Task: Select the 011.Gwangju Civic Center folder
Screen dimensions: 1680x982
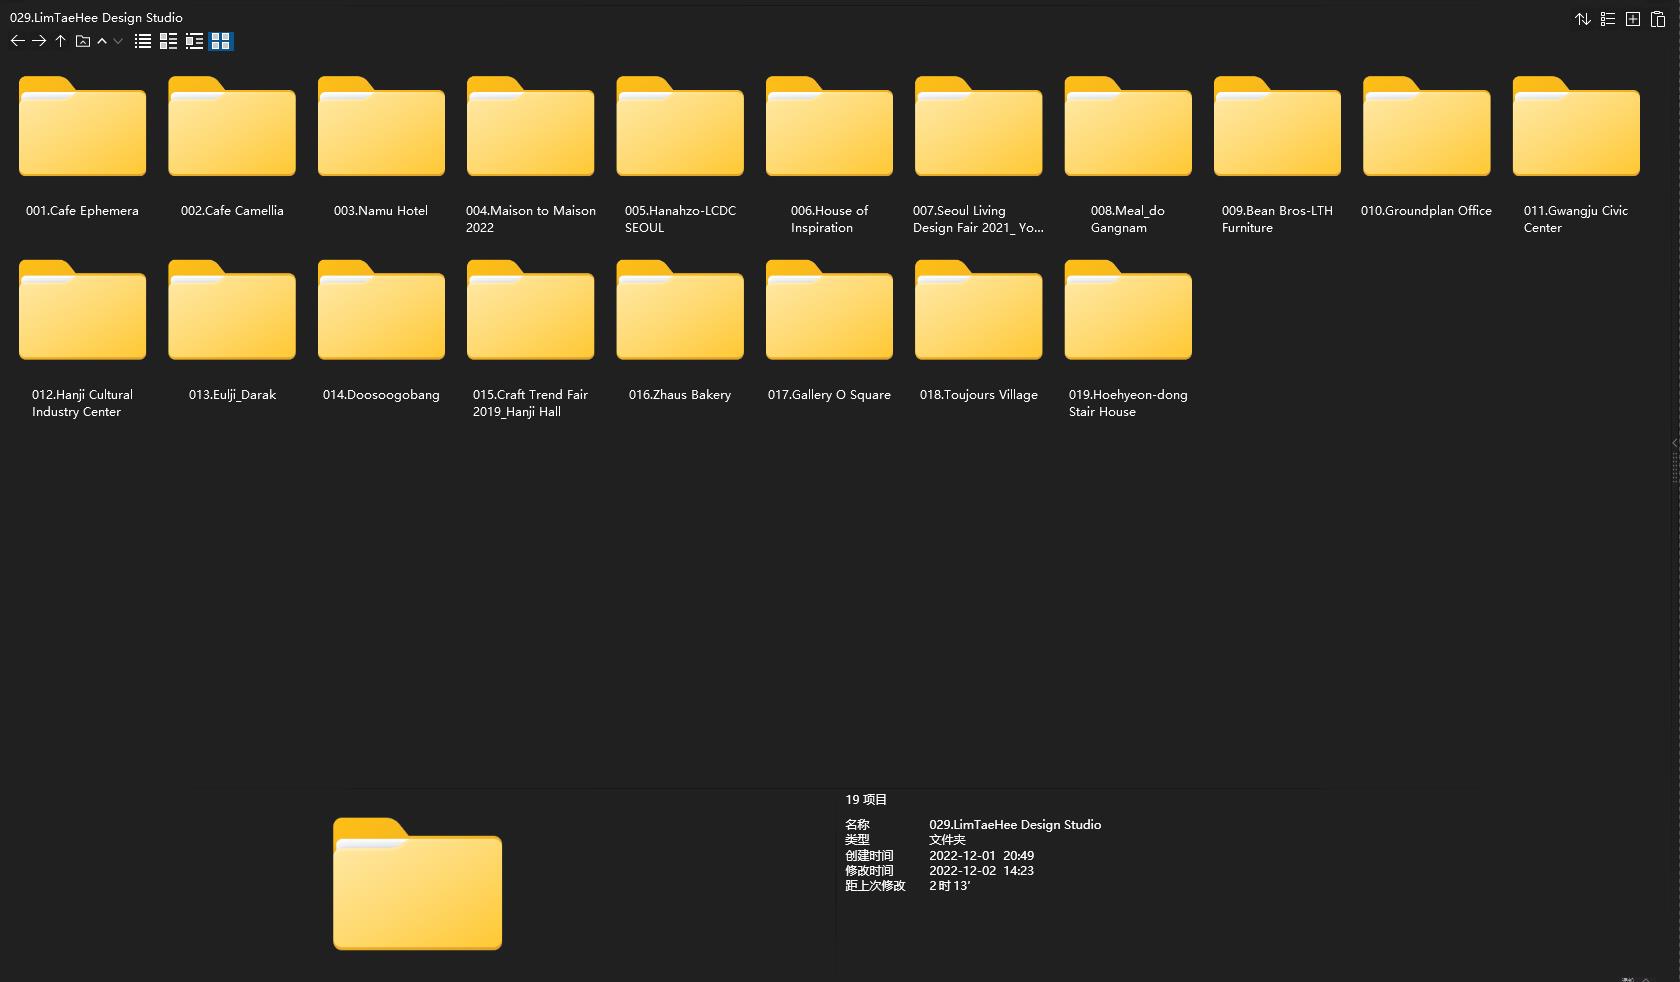Action: point(1575,127)
